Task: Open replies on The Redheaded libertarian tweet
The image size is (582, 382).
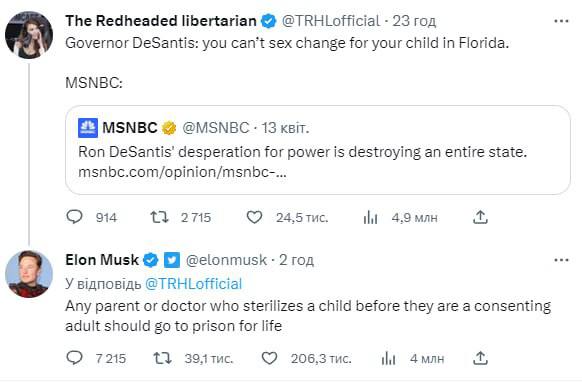Action: (74, 217)
